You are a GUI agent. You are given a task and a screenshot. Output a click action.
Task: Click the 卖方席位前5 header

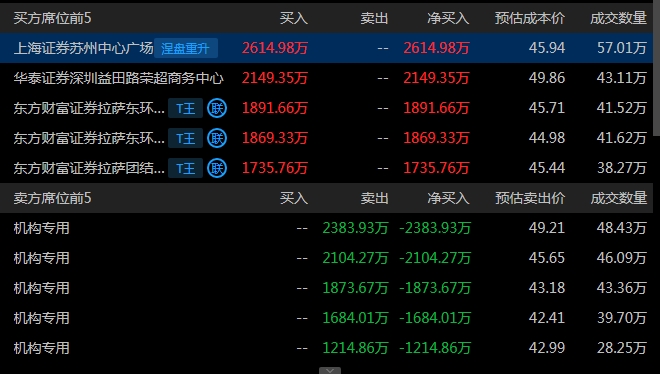coord(52,198)
